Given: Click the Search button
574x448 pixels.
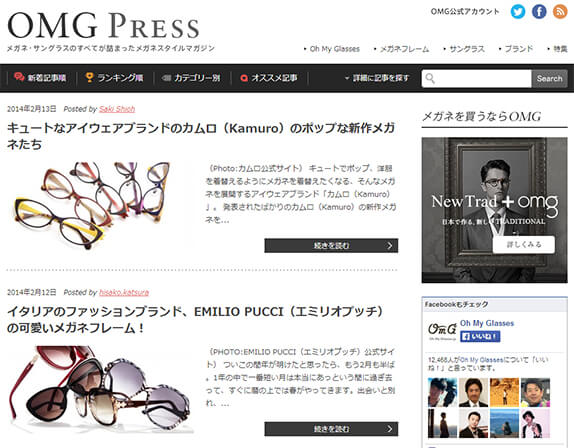Looking at the screenshot, I should point(549,78).
